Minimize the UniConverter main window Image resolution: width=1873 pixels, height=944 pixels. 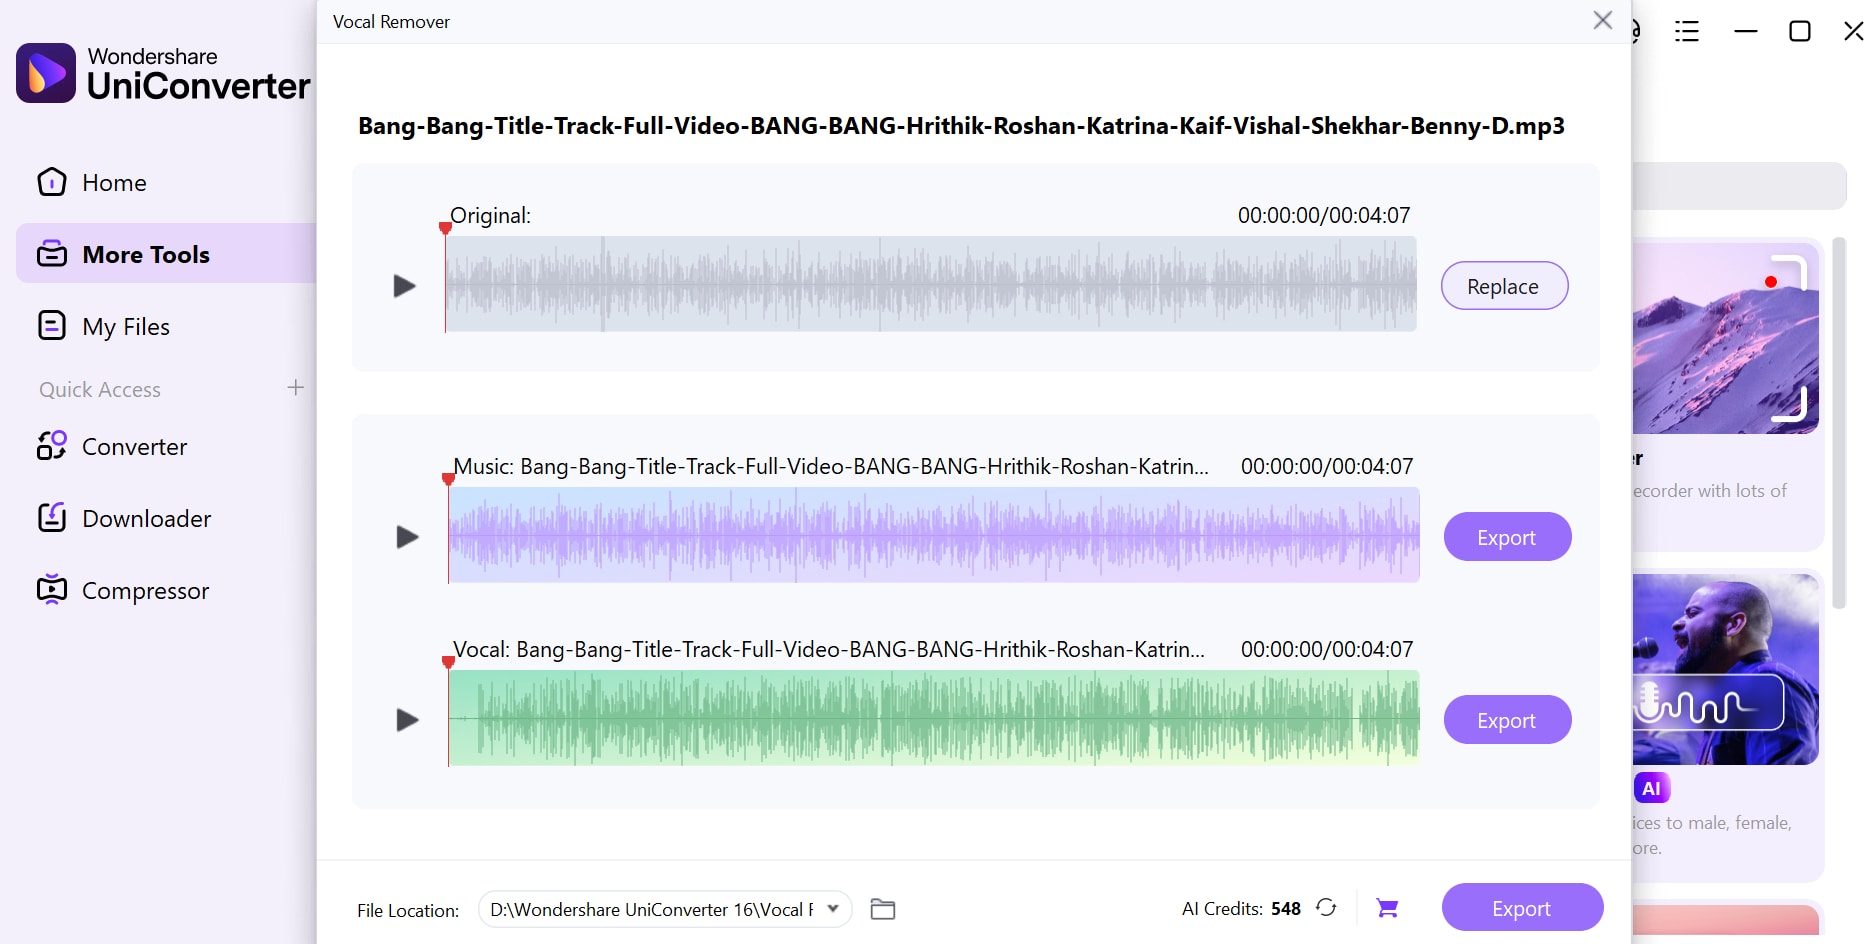click(1746, 32)
